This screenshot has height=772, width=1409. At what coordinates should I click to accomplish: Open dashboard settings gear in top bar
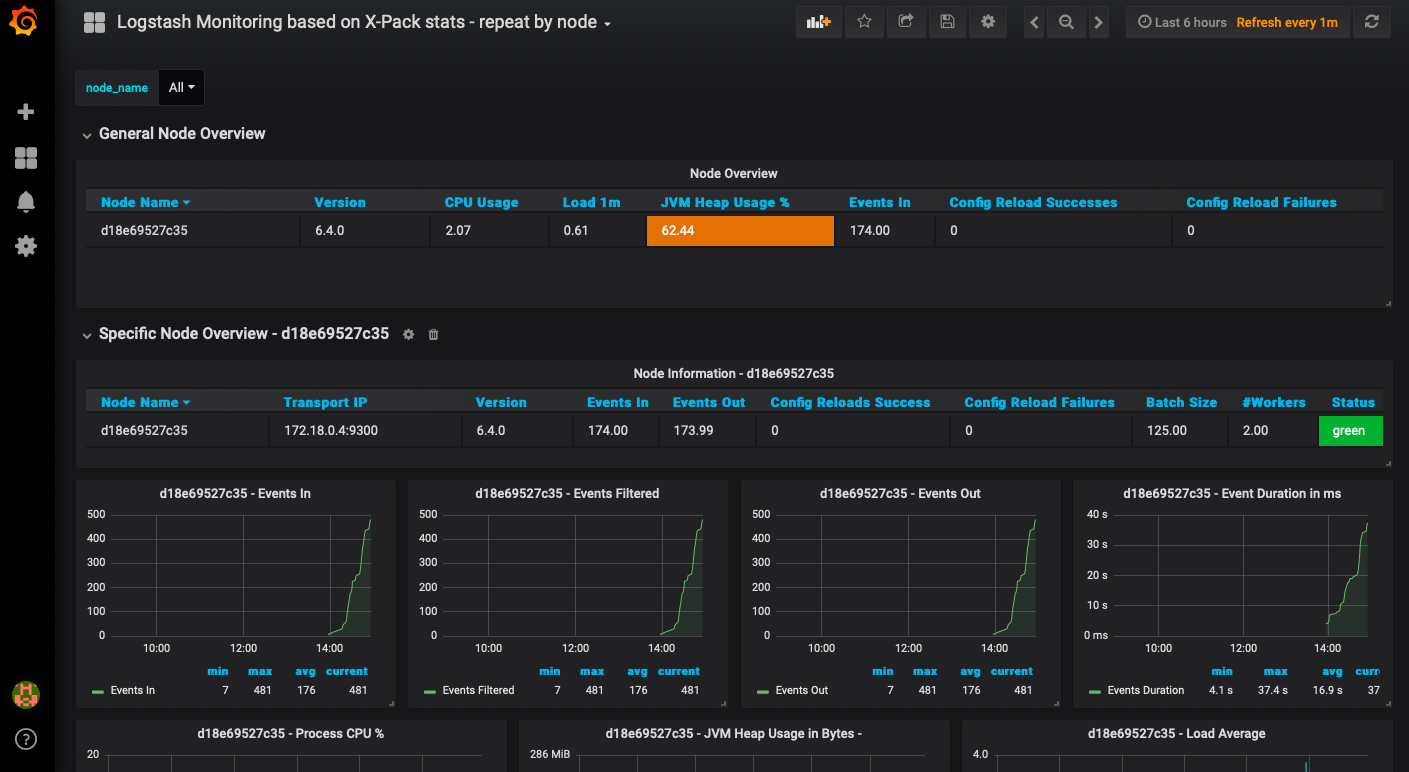coord(988,22)
